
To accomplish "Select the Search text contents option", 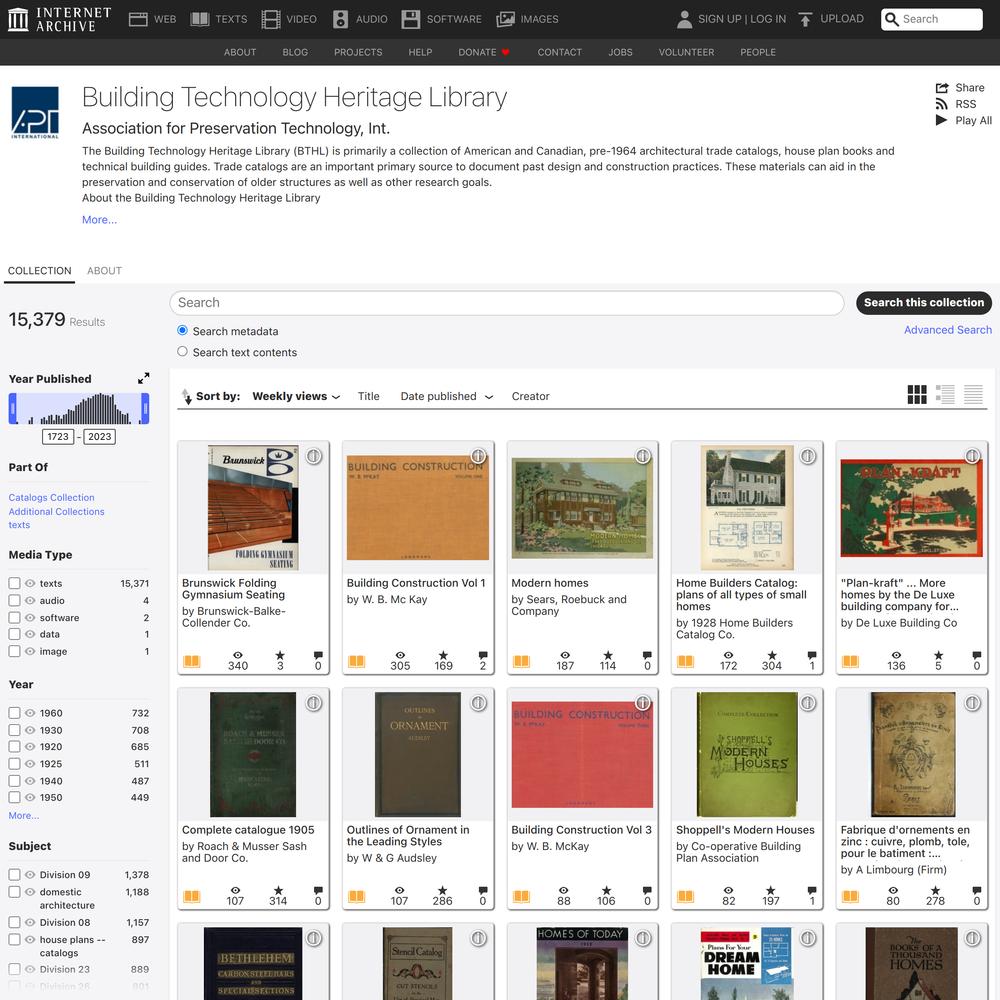I will pos(182,351).
